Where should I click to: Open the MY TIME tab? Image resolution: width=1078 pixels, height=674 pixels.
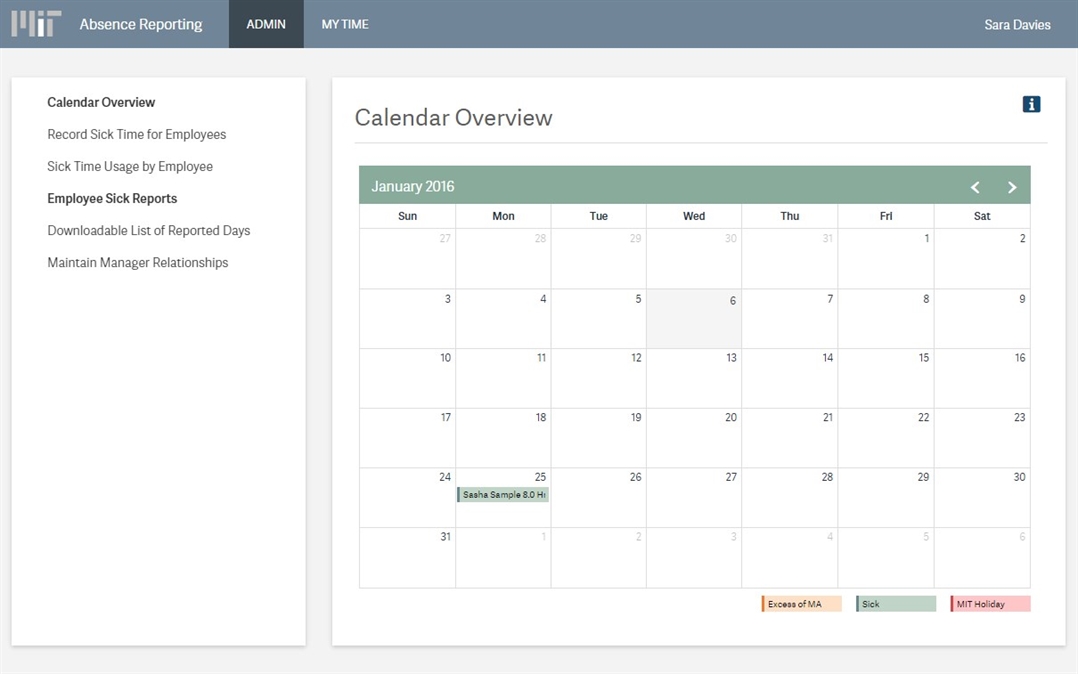point(345,24)
